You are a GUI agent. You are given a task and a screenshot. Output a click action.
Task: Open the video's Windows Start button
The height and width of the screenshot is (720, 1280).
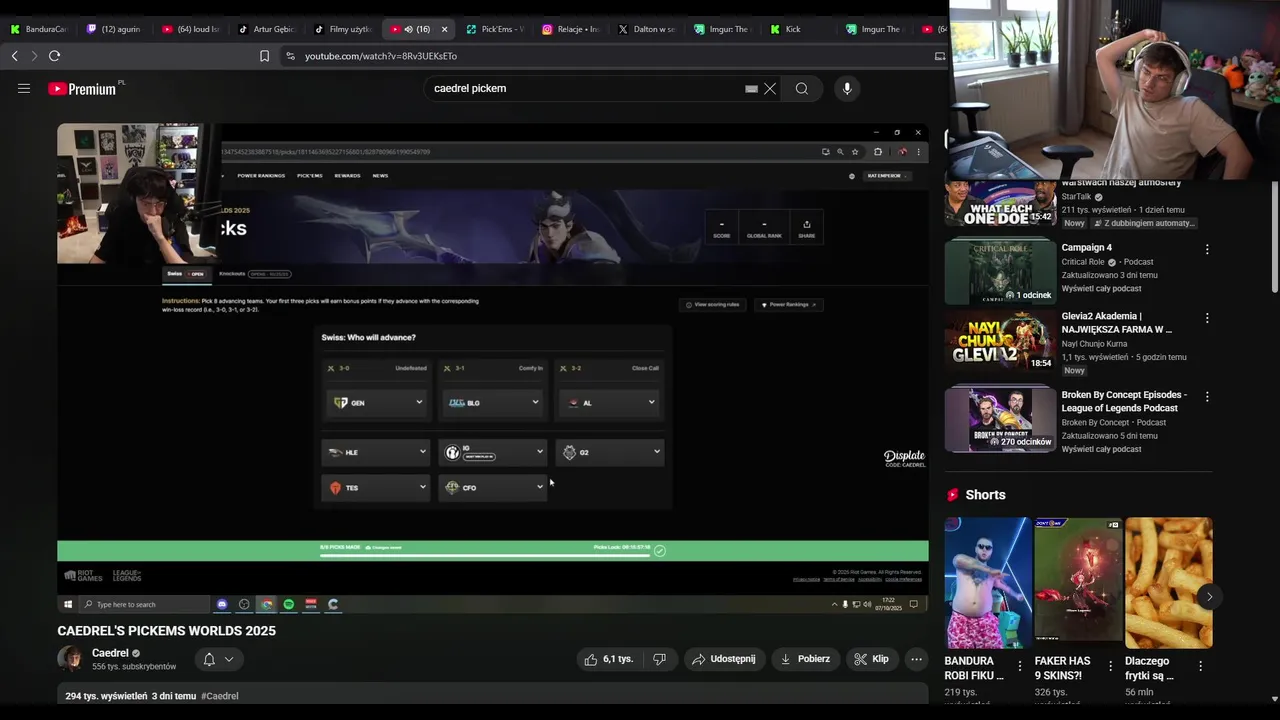[68, 604]
